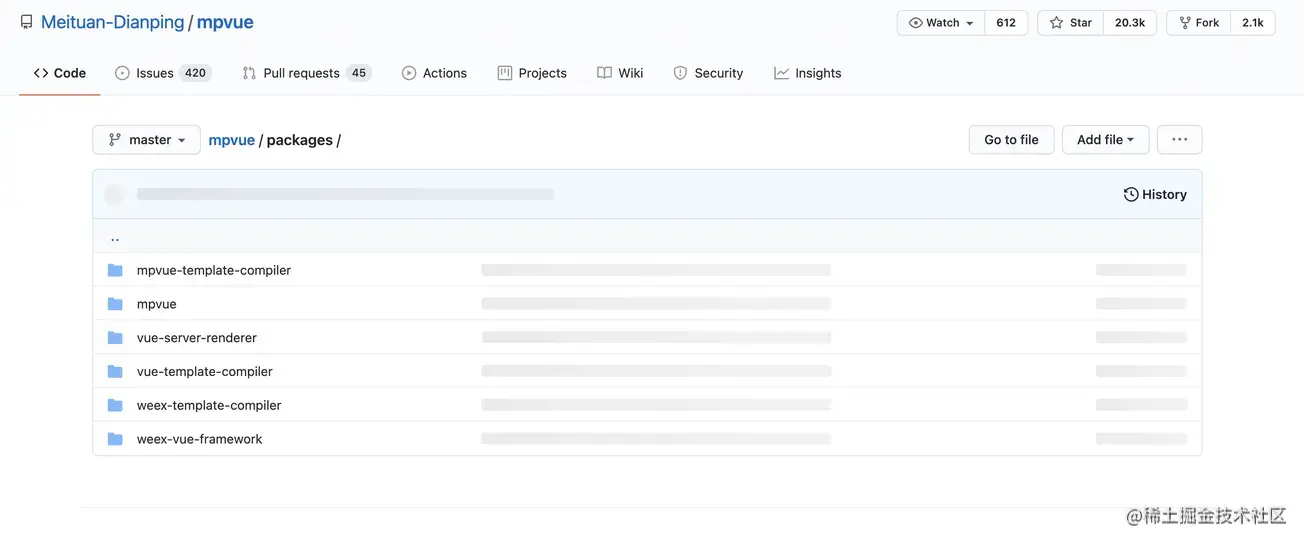Click the folder icon for vue-template-compiler
Viewport: 1304px width, 543px height.
115,371
